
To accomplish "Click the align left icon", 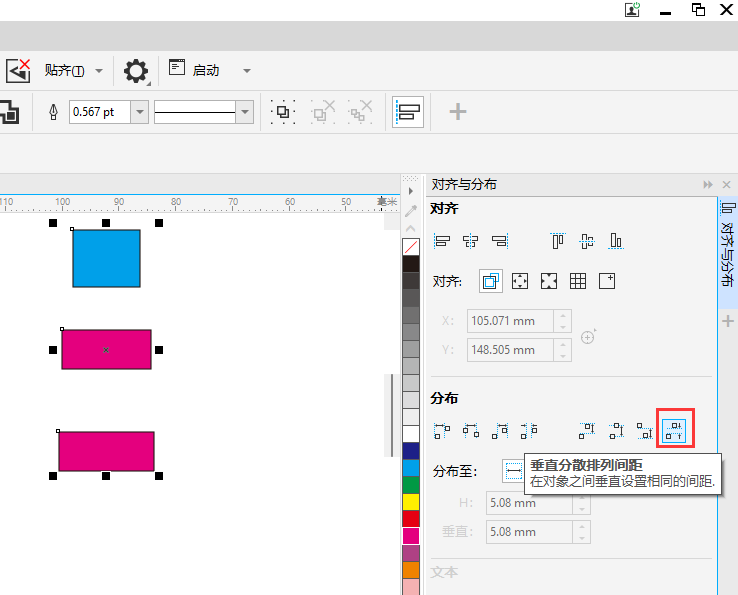I will click(x=442, y=241).
